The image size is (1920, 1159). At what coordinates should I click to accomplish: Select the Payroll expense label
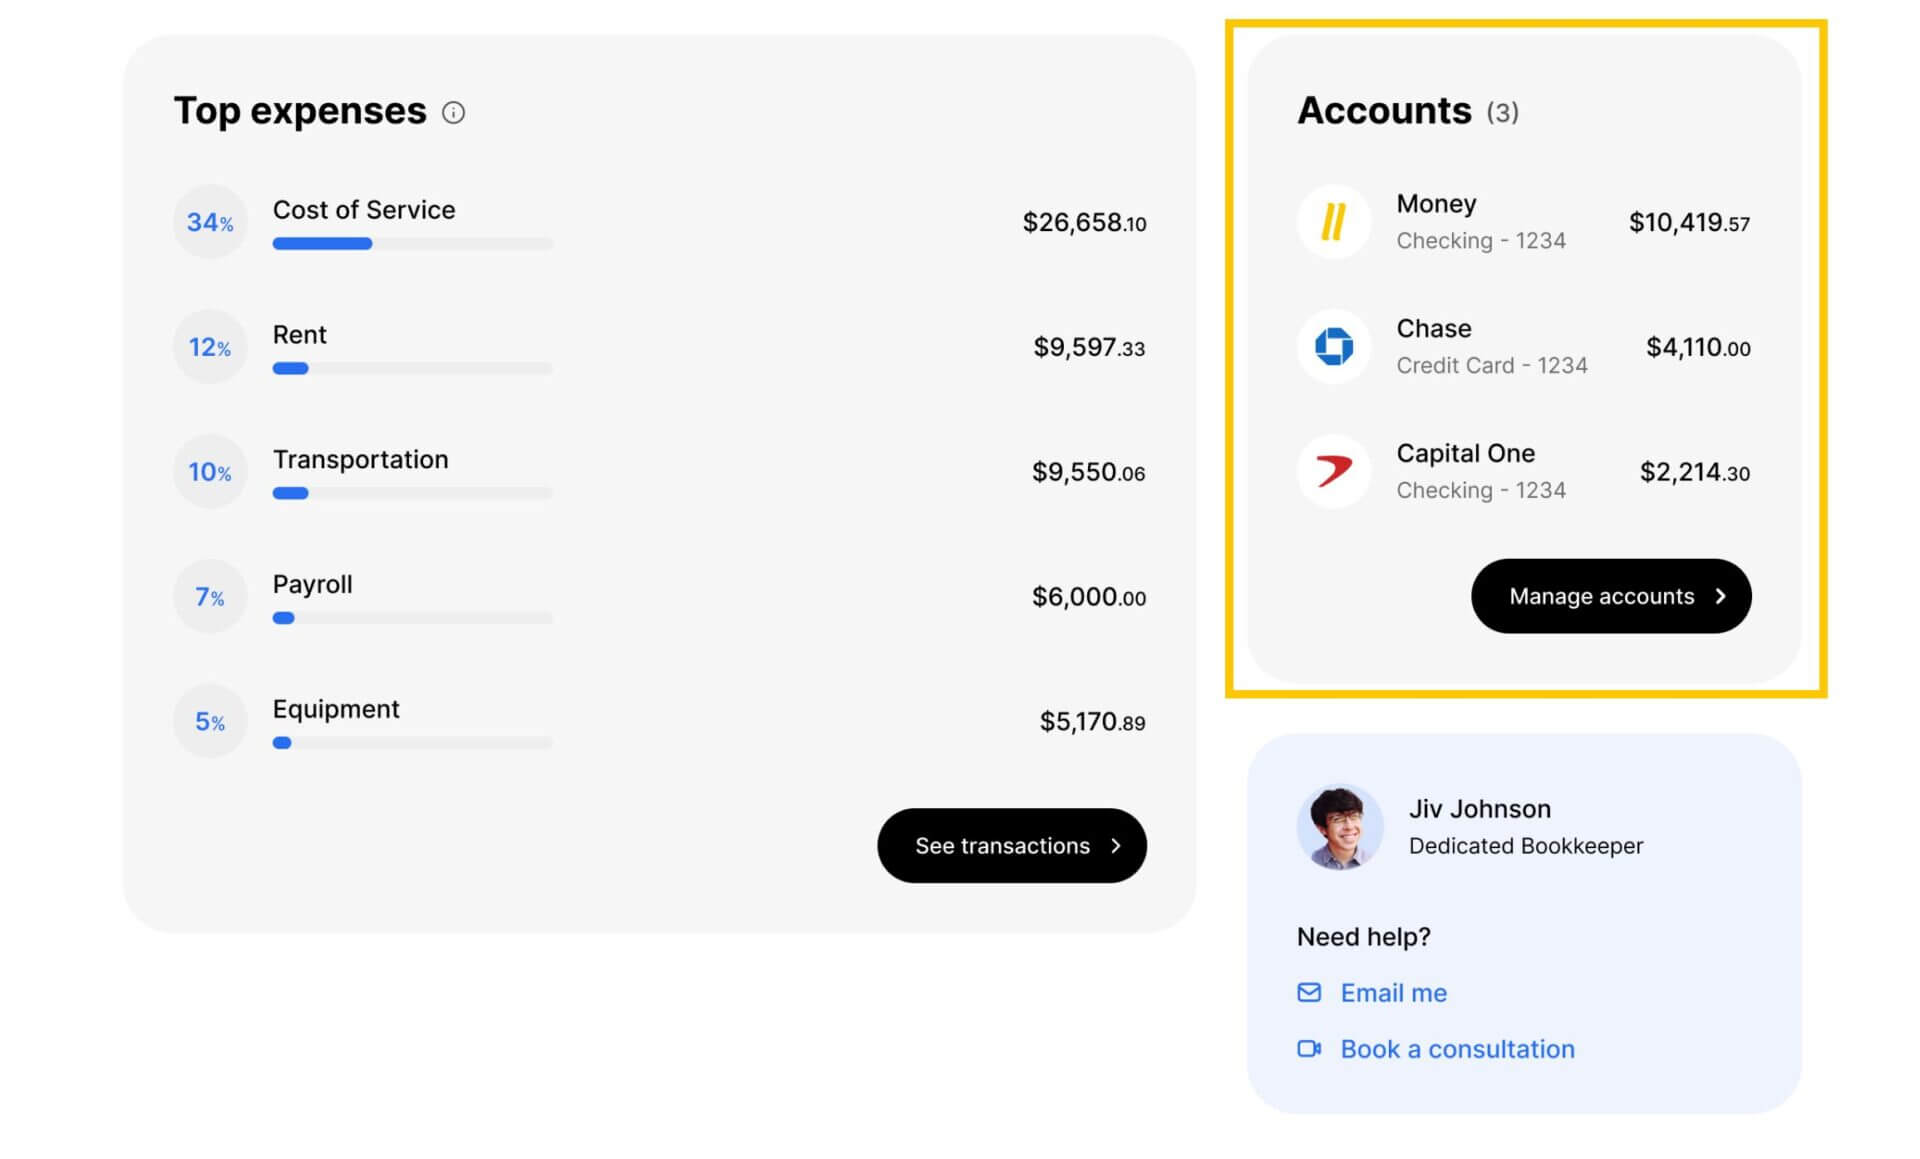312,584
